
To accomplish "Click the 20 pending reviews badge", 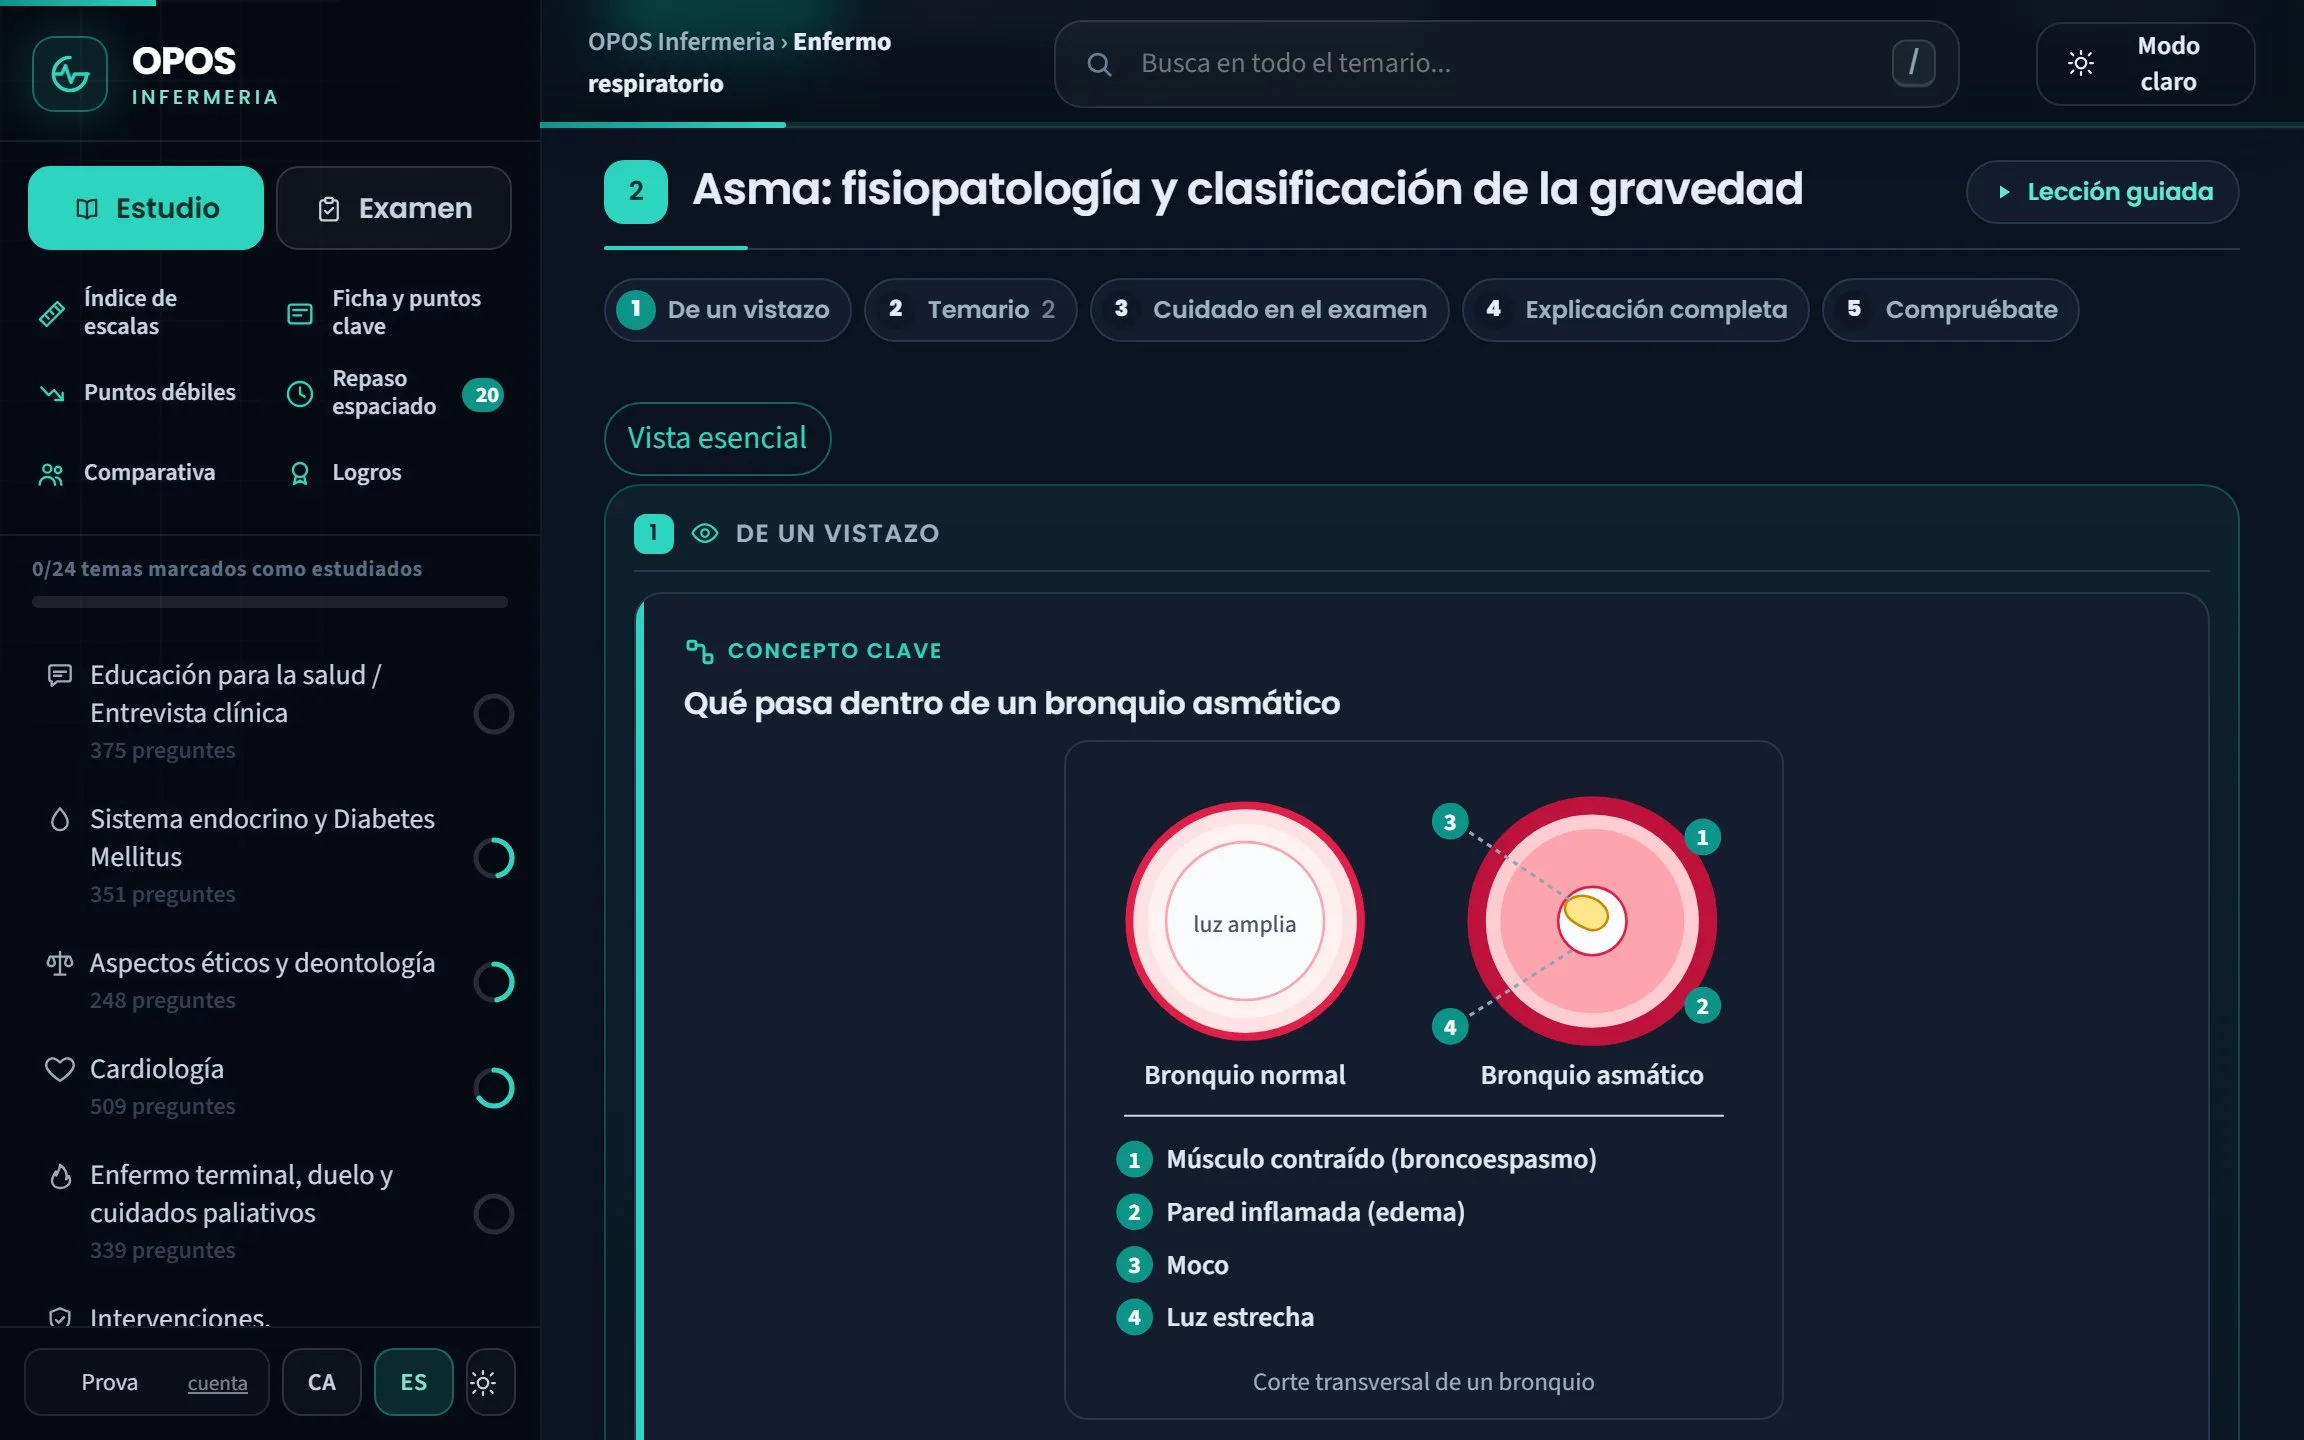I will [484, 395].
